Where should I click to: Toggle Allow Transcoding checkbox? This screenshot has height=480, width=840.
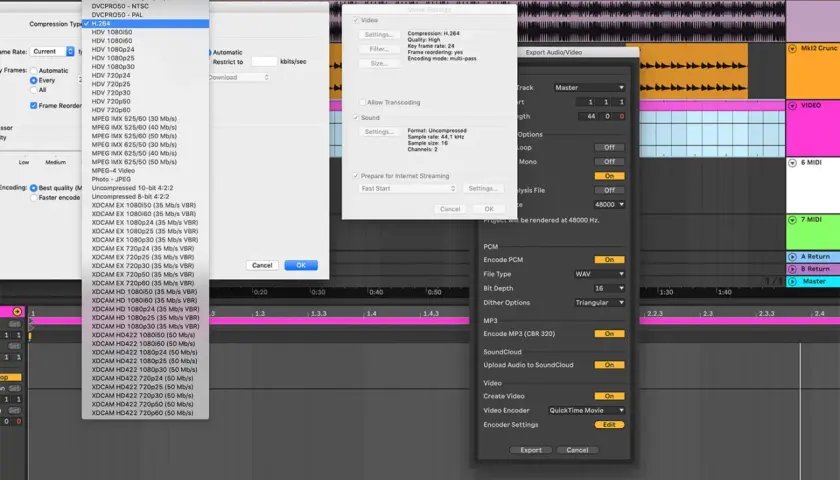[x=362, y=102]
